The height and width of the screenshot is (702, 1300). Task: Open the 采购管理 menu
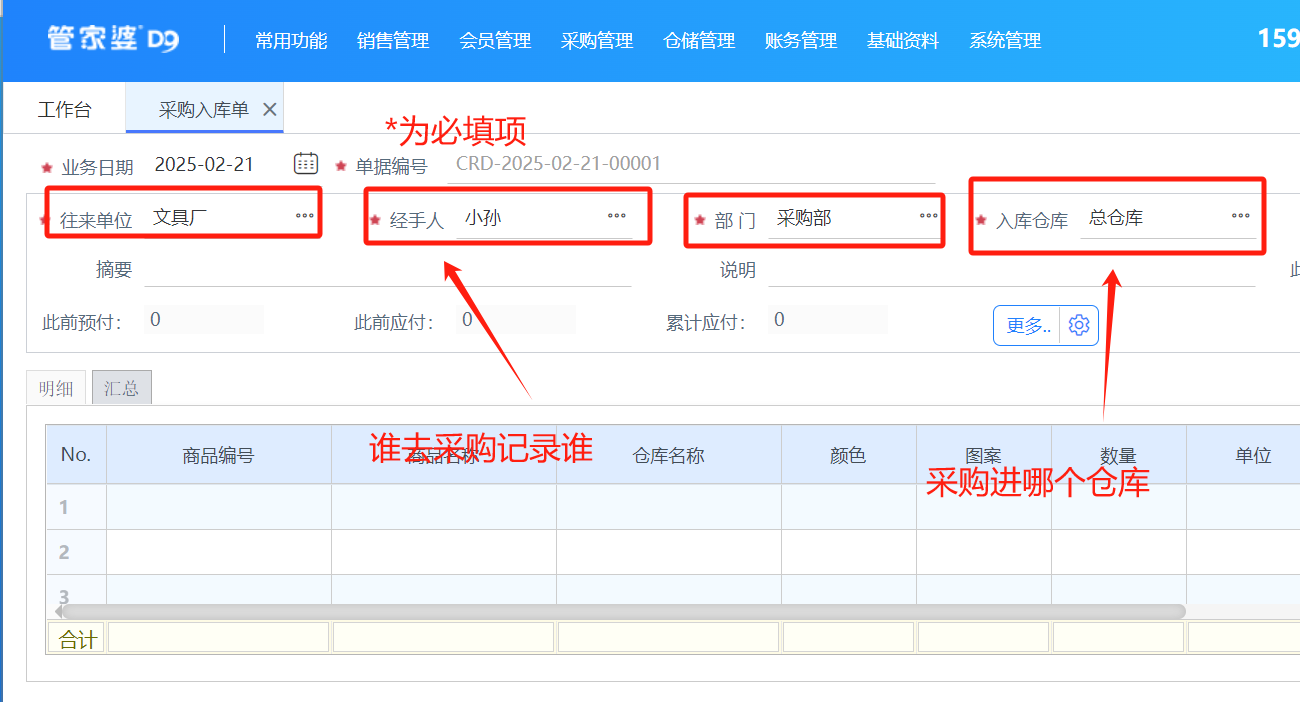click(x=597, y=41)
